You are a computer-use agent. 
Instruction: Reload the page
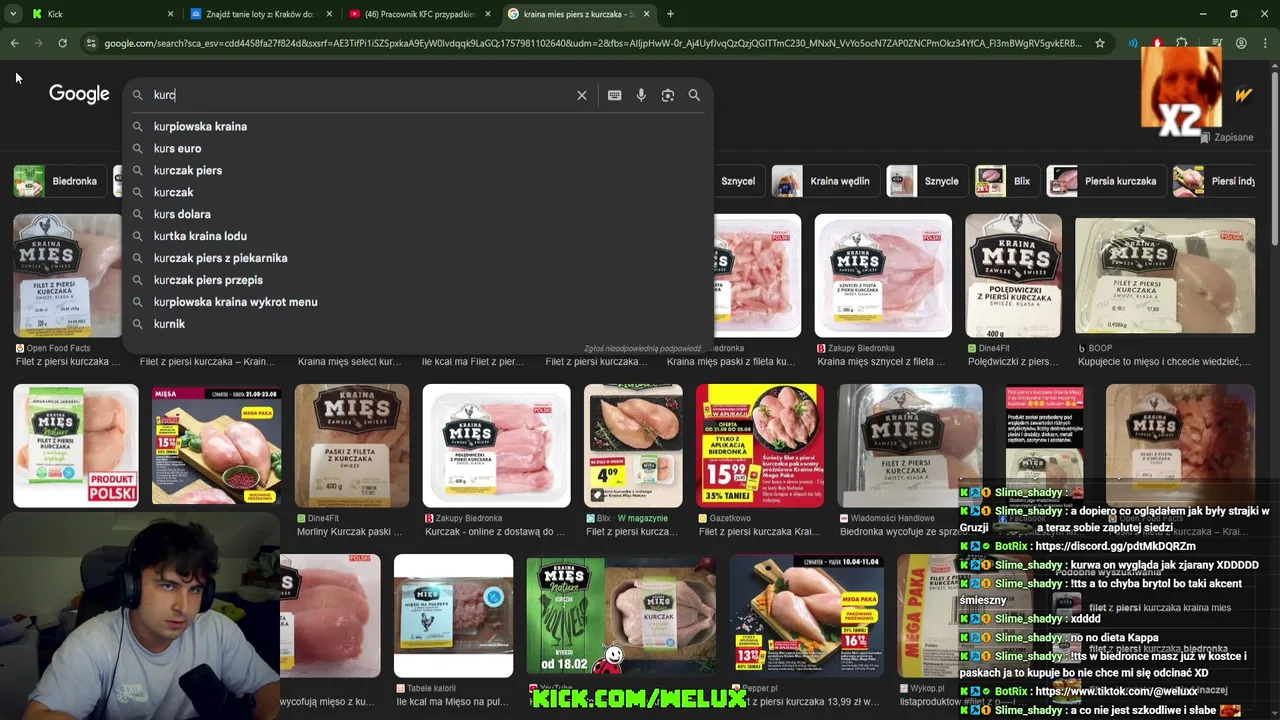[x=62, y=43]
